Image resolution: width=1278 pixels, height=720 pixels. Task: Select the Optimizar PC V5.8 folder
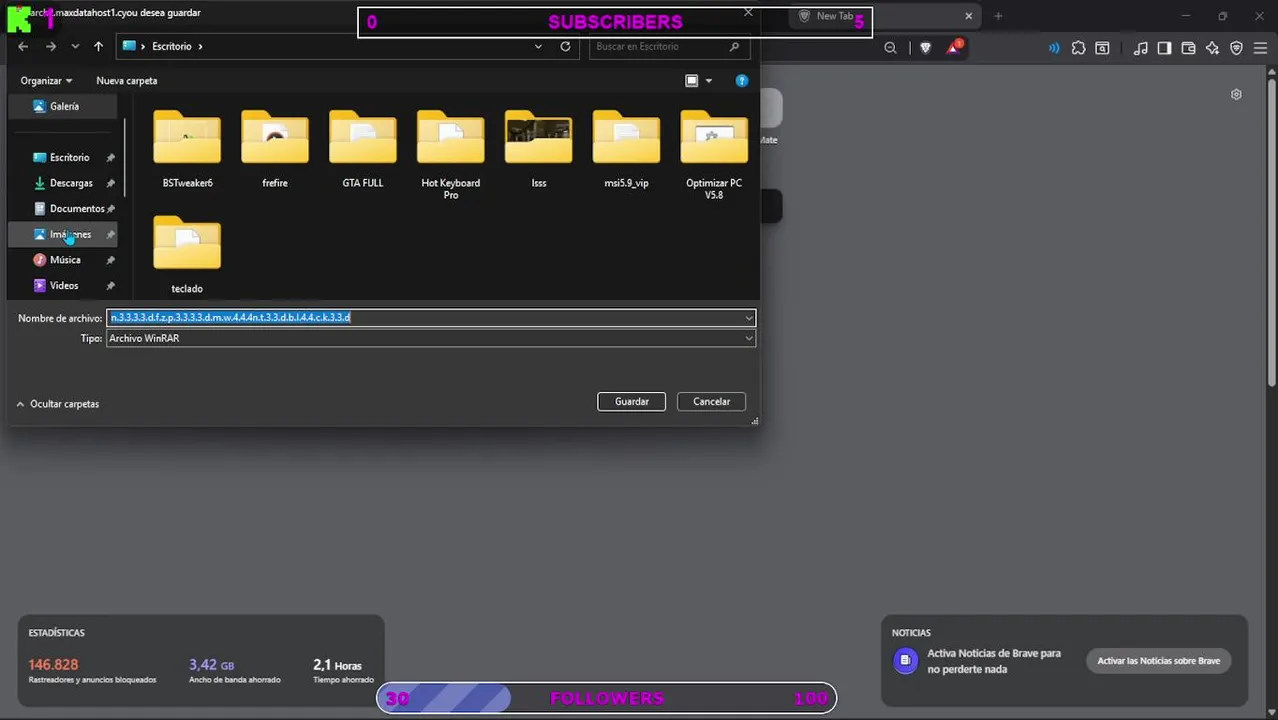point(714,154)
